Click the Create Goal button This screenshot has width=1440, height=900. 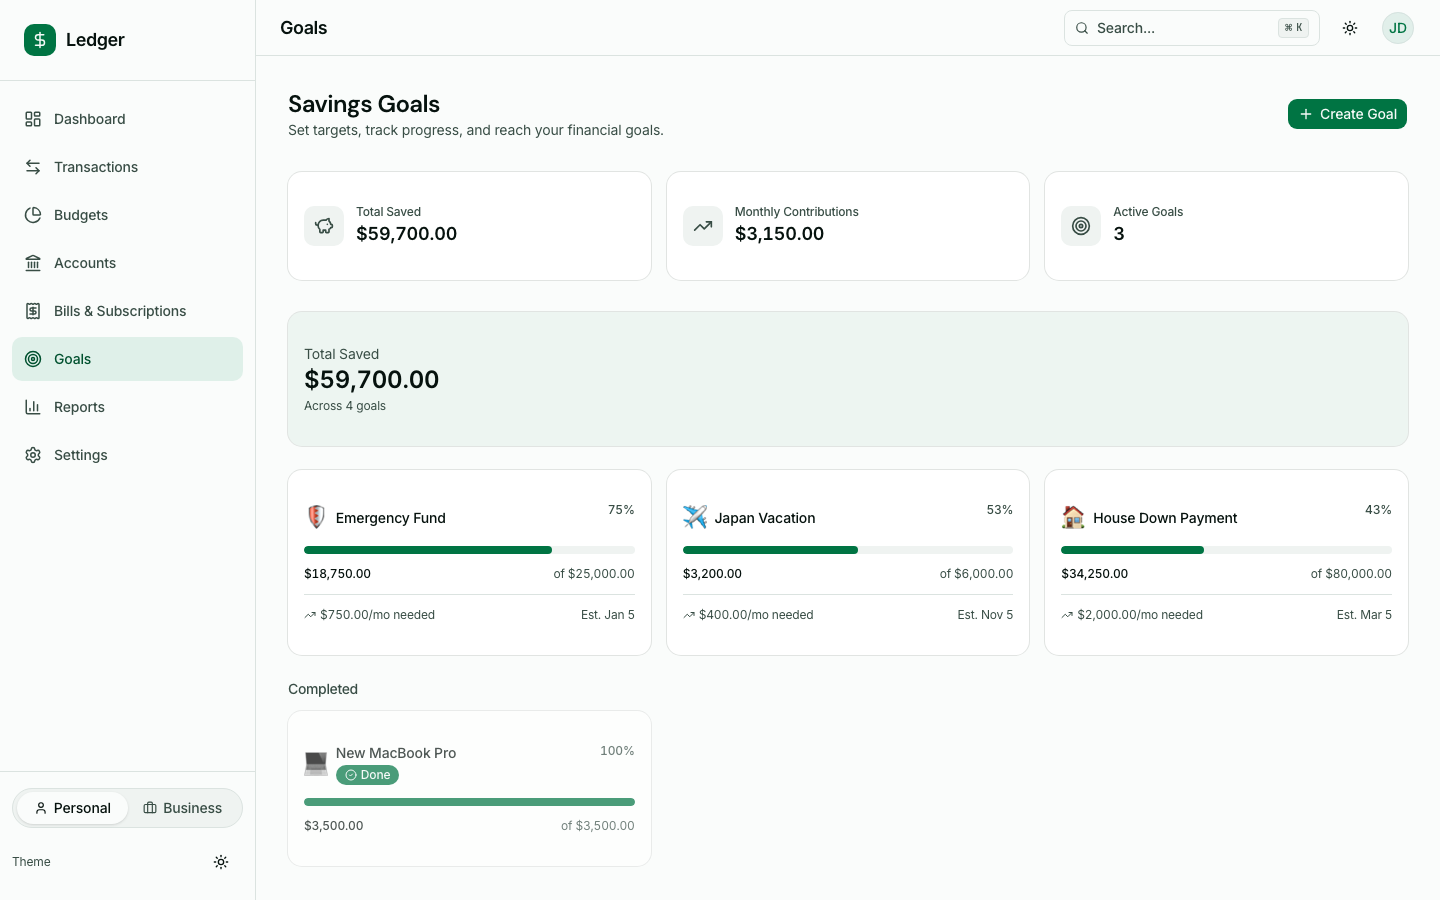pyautogui.click(x=1347, y=114)
